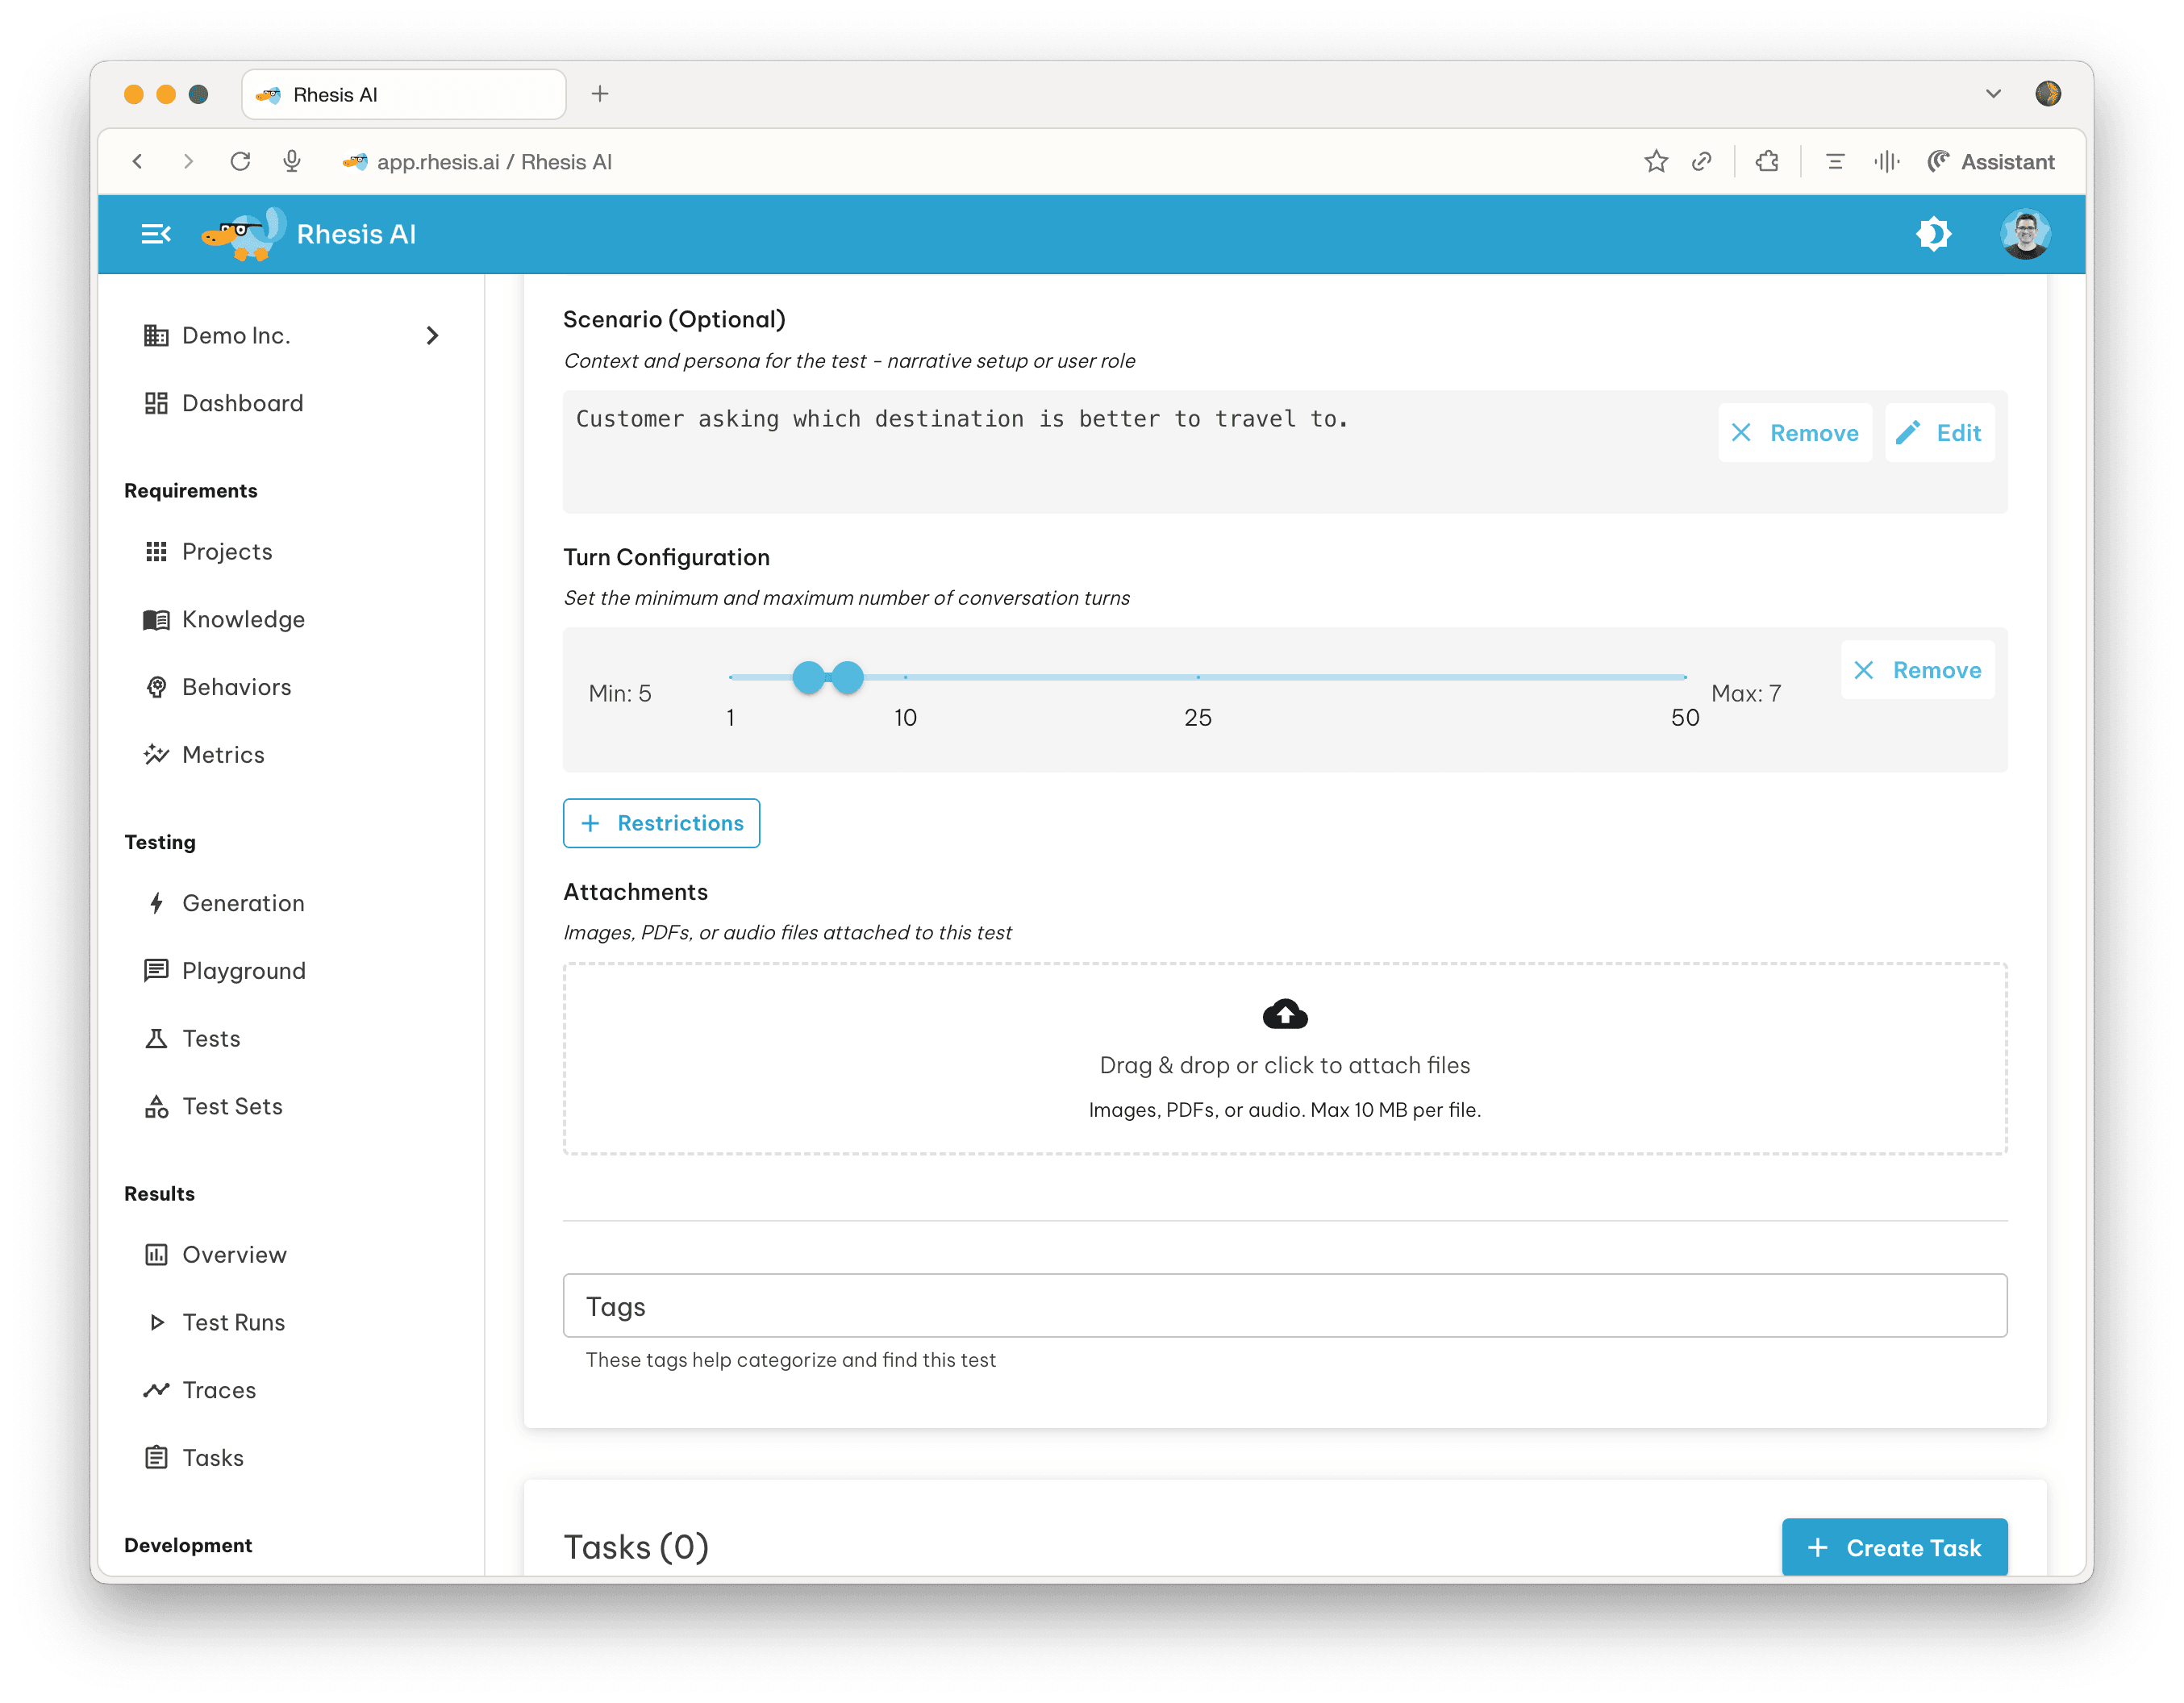Open the browser tab list chevron

(1993, 94)
